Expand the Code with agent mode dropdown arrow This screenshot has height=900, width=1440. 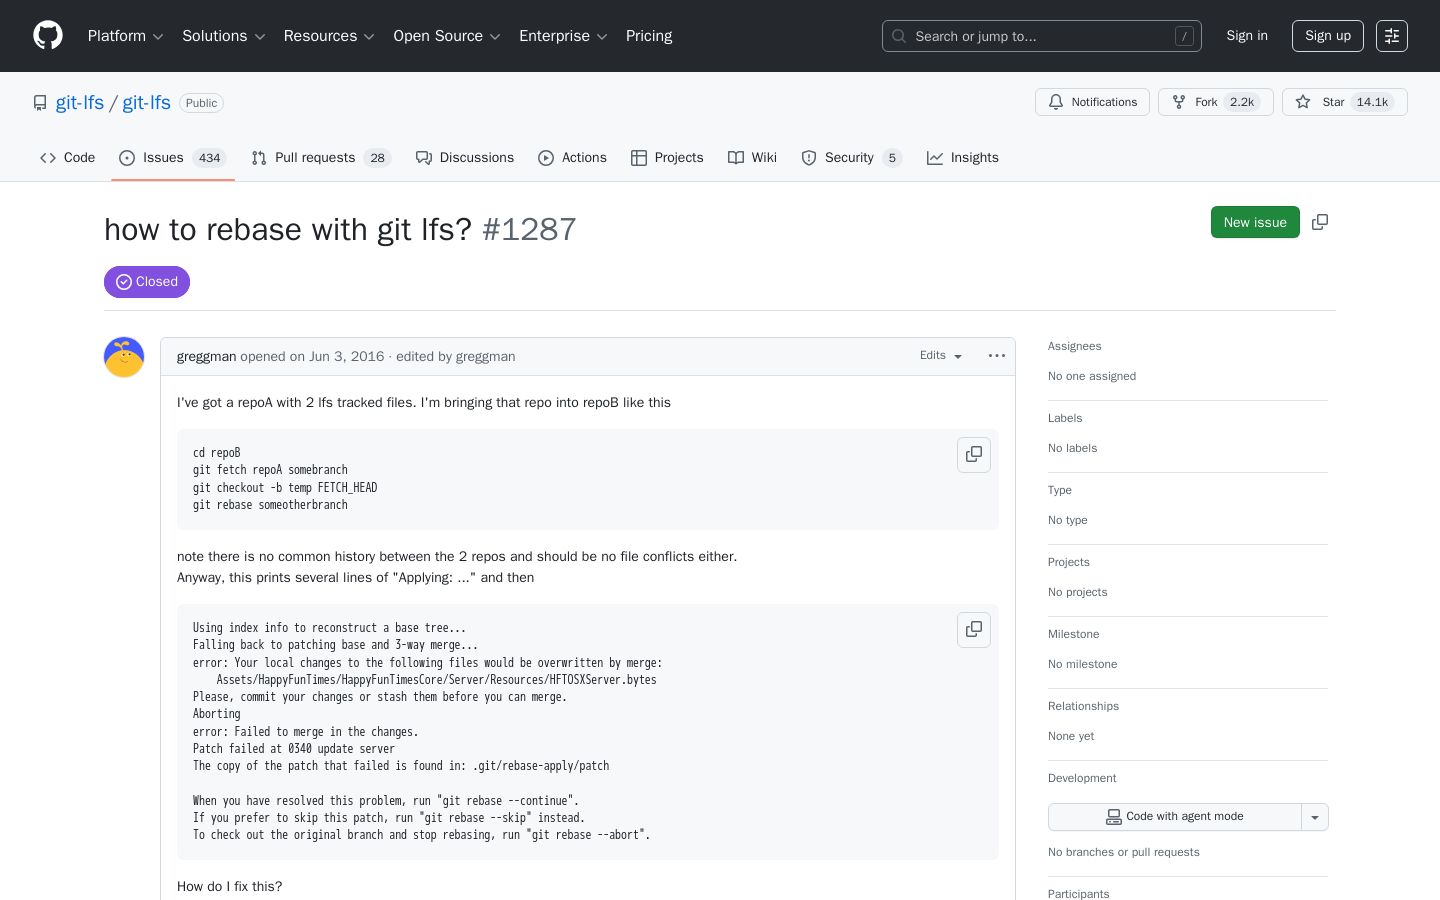(1315, 817)
